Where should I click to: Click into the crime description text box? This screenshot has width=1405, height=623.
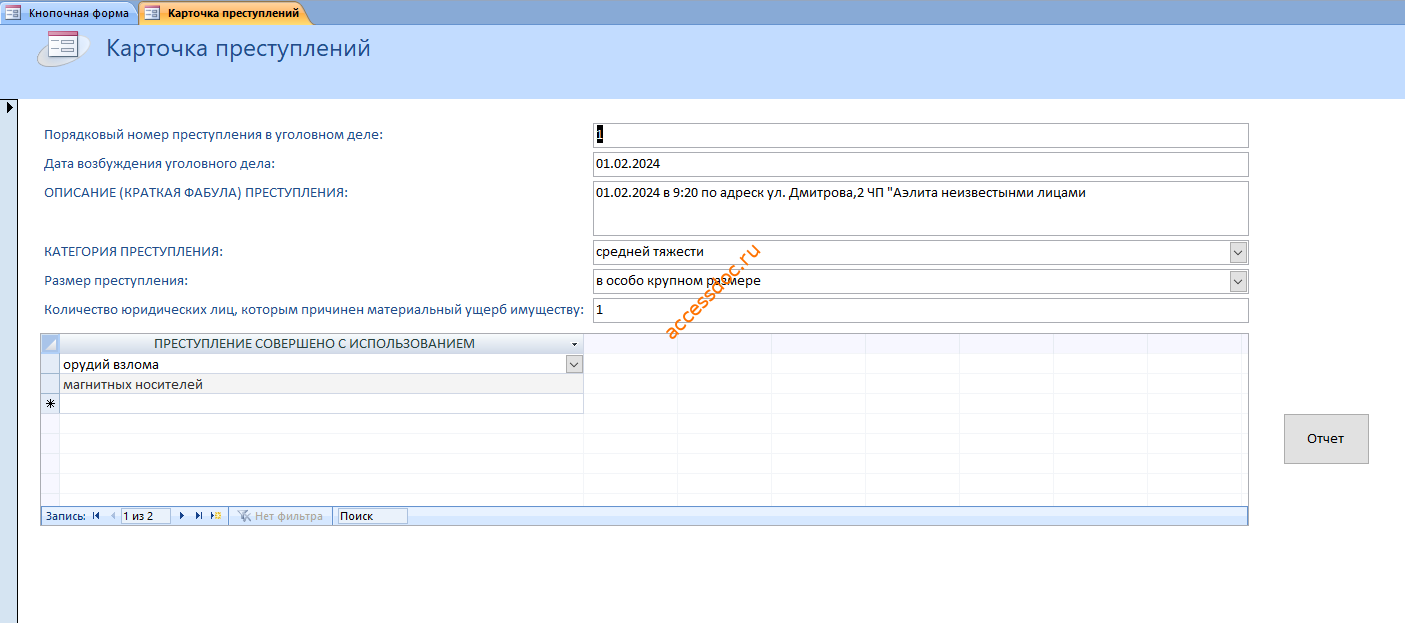pos(921,208)
